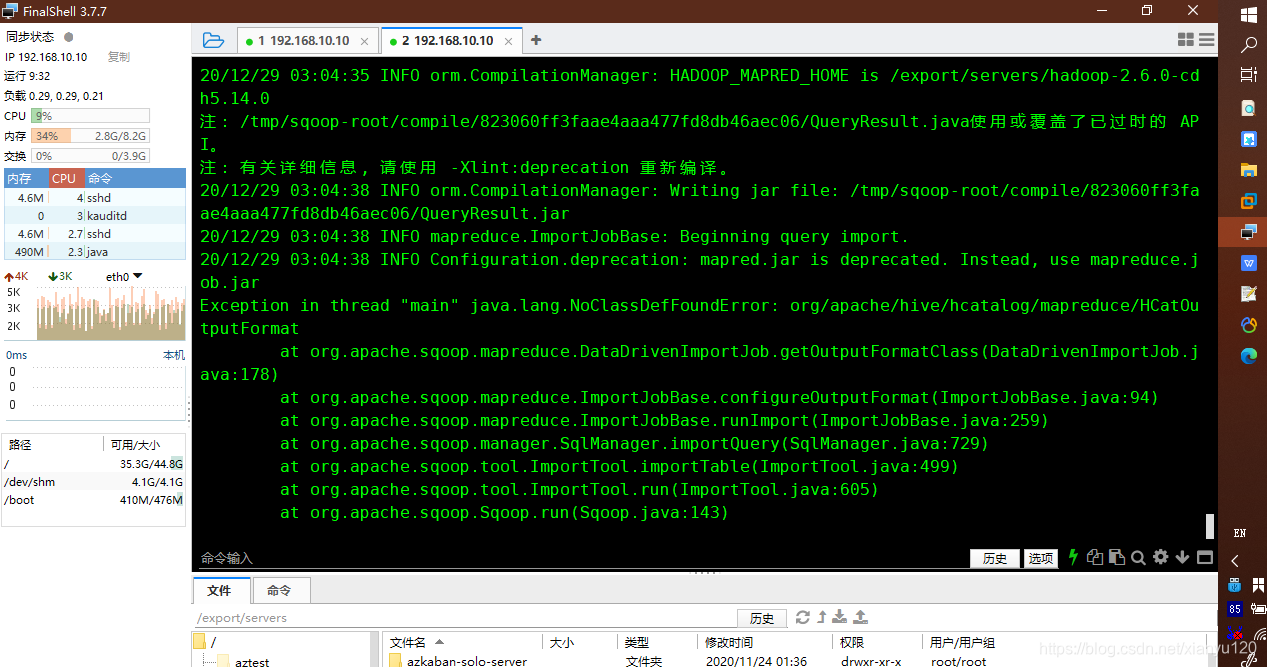
Task: Toggle terminal fullscreen window icon
Action: tap(1205, 557)
